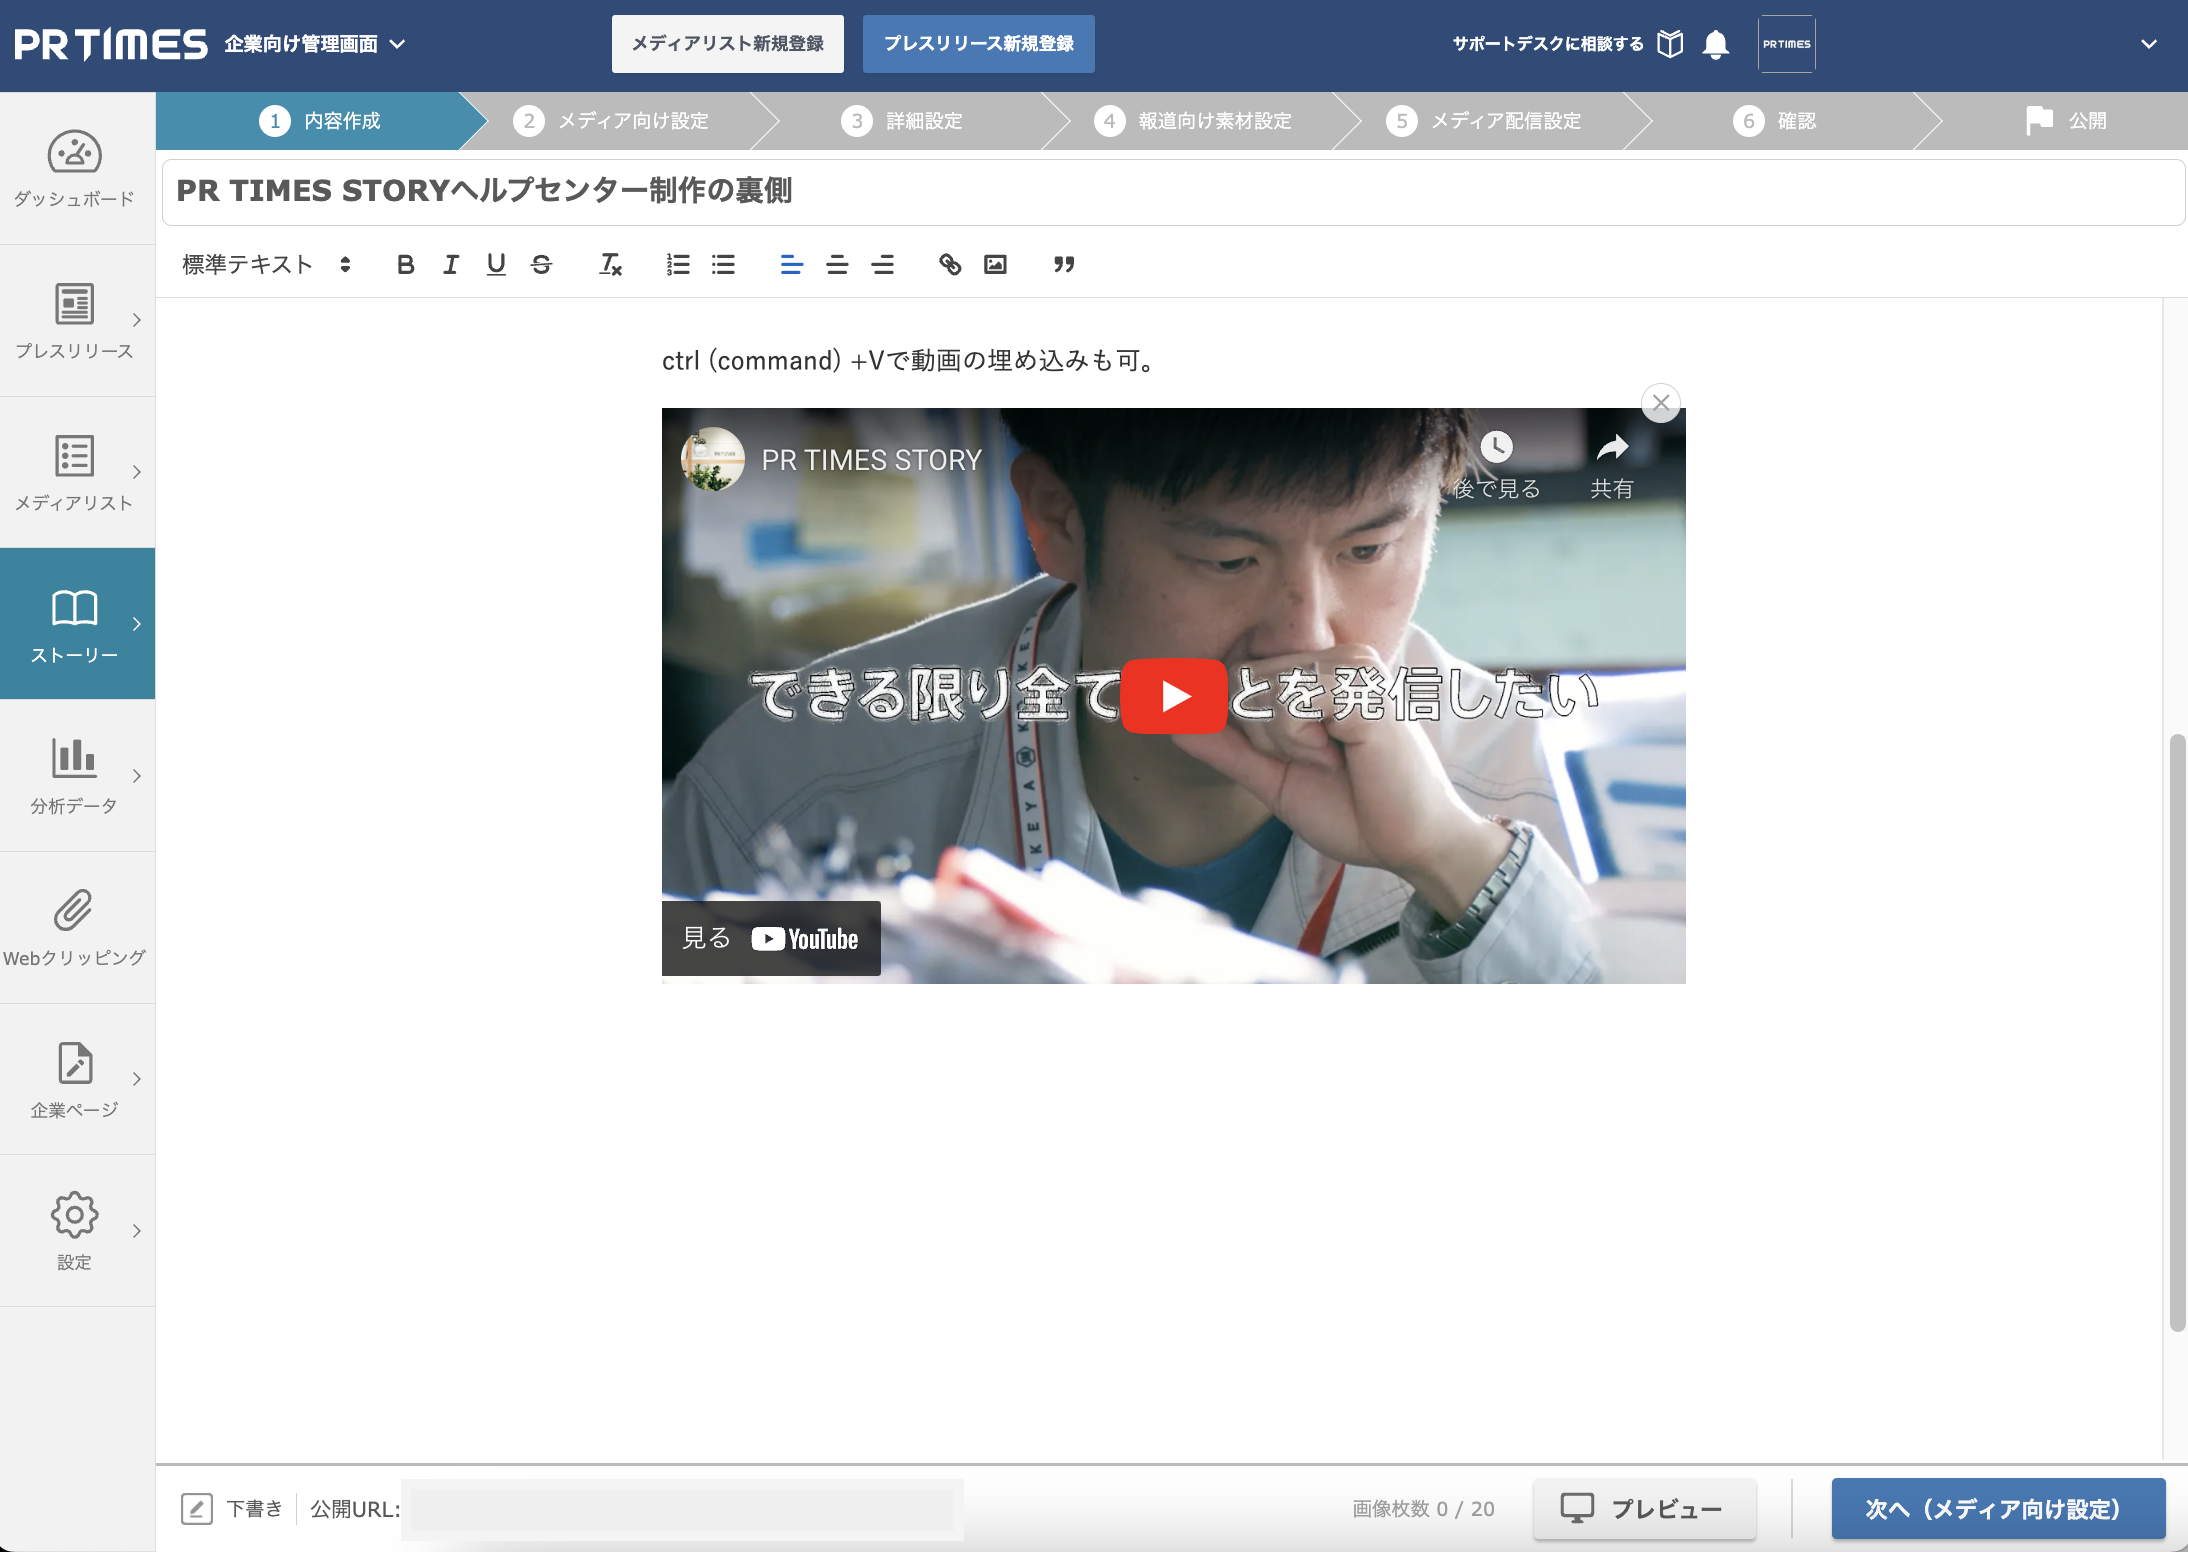The image size is (2188, 1552).
Task: Click 画像枚数 0 / 20 counter
Action: (x=1423, y=1509)
